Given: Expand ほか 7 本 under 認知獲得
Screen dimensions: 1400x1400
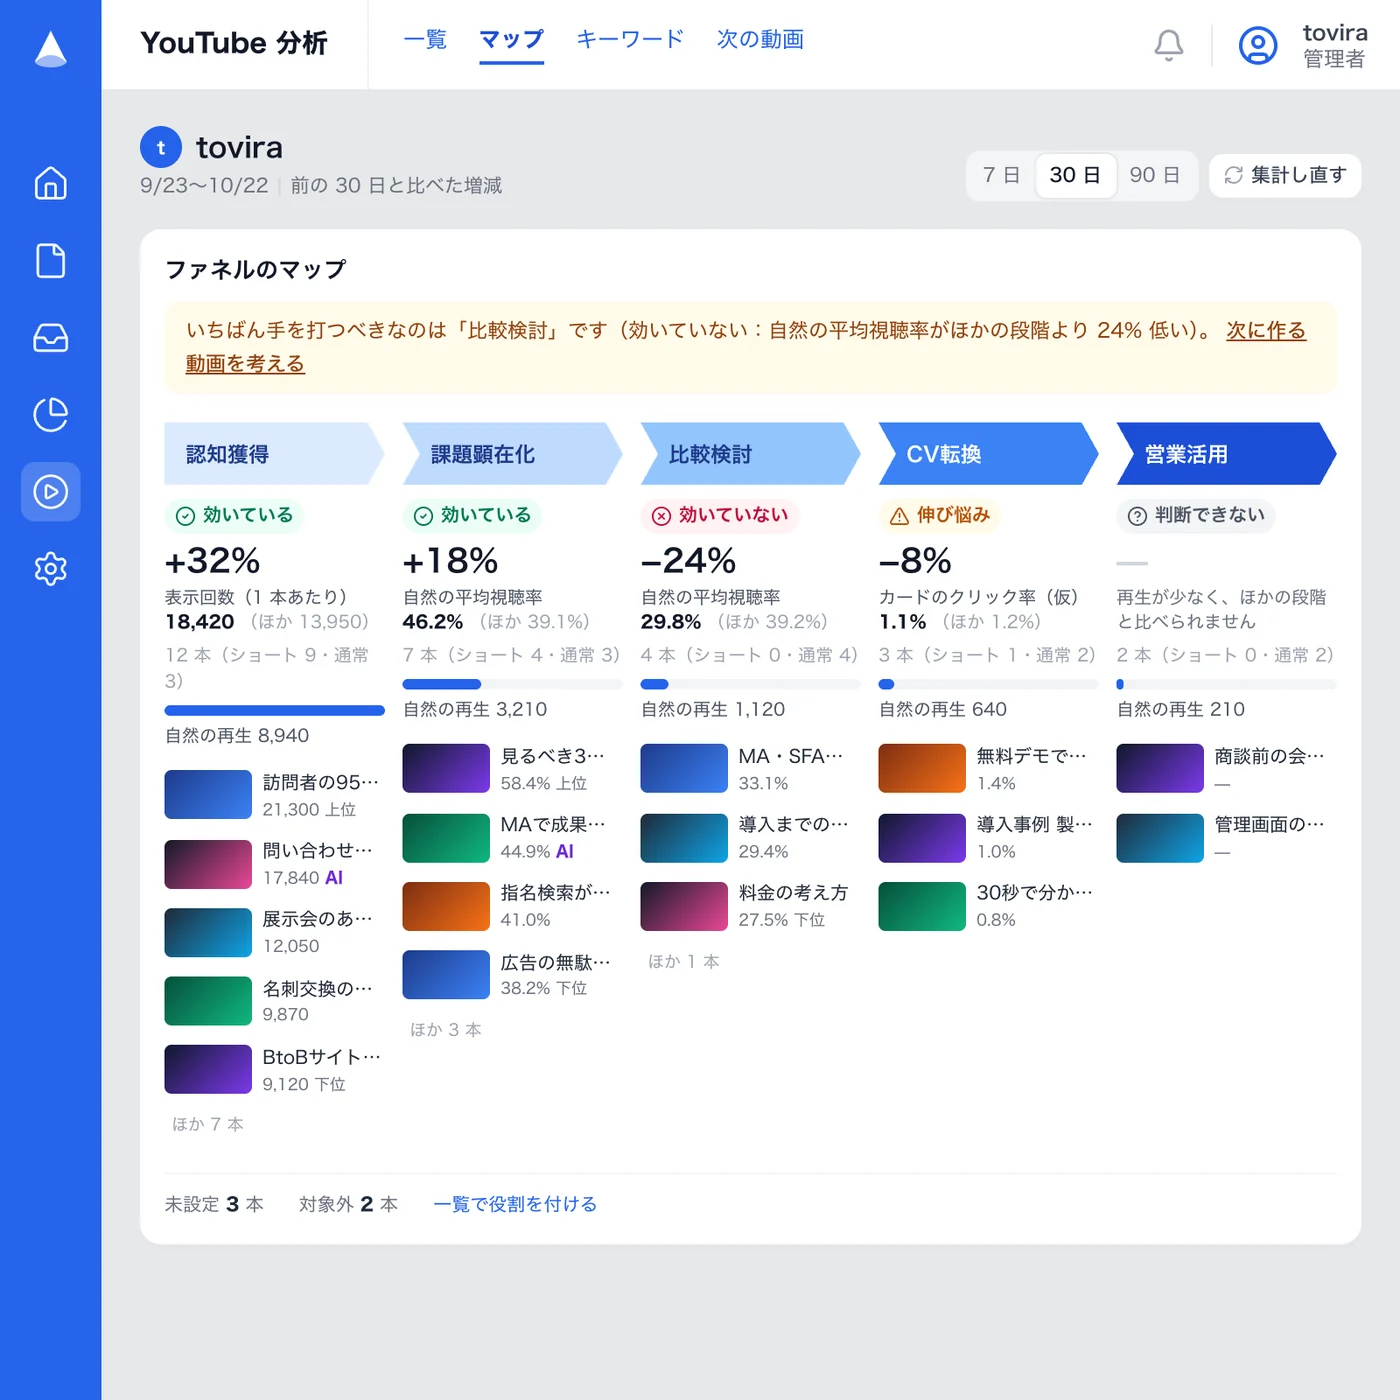Looking at the screenshot, I should (x=208, y=1124).
